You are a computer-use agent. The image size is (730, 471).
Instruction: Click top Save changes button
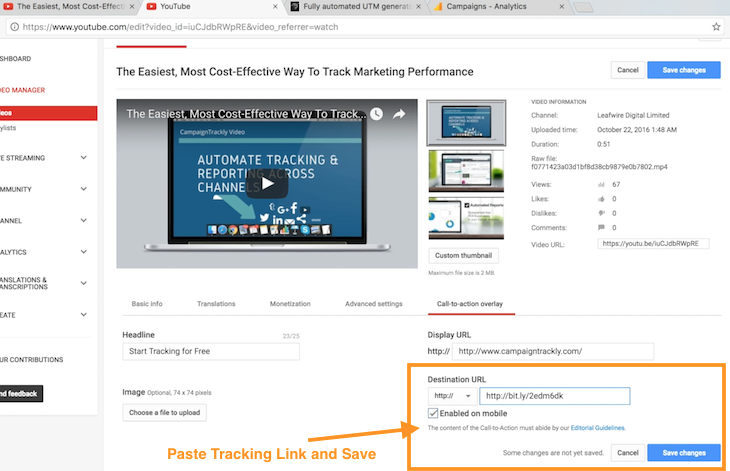pos(684,70)
